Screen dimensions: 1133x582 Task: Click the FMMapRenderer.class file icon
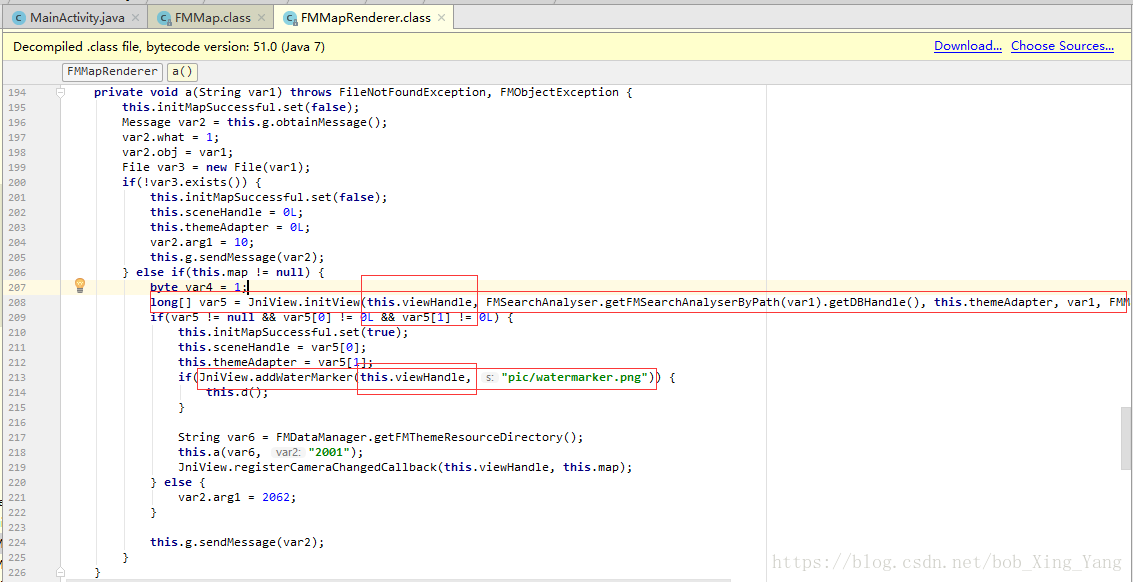[291, 17]
